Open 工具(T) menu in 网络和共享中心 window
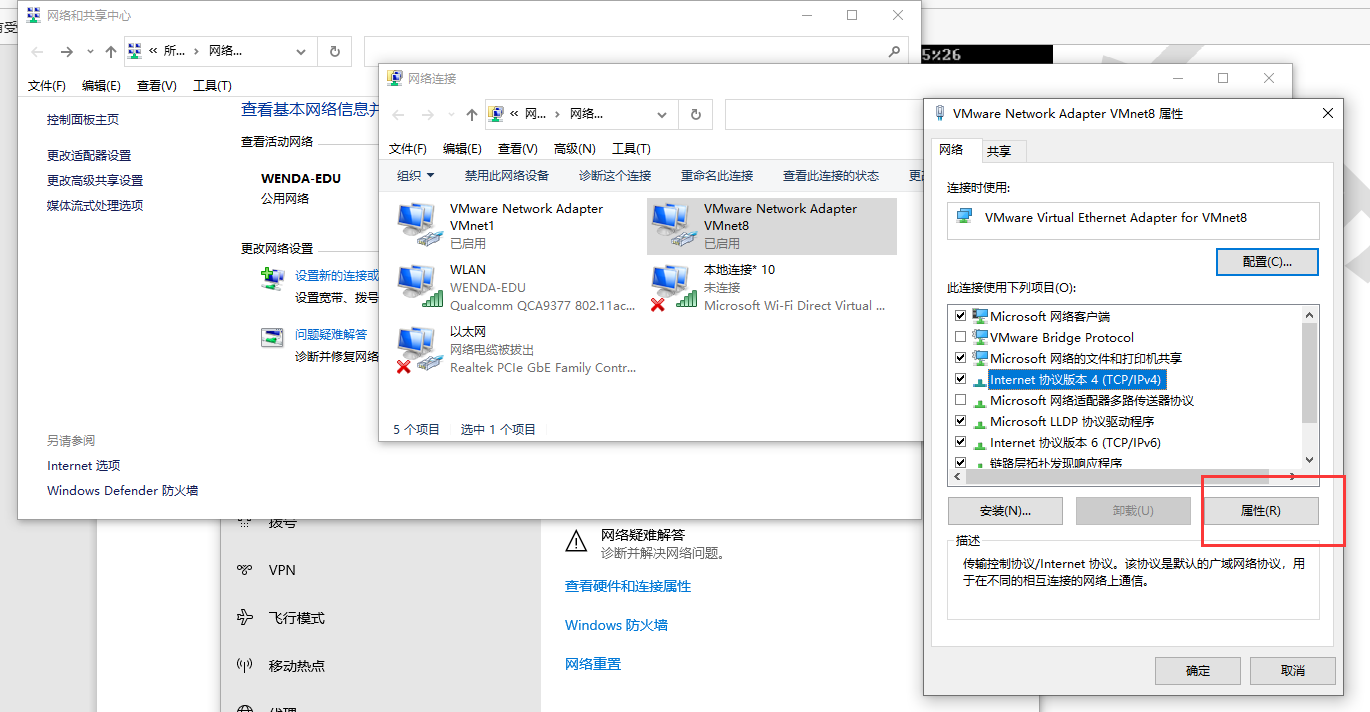Viewport: 1370px width, 712px height. coord(212,86)
